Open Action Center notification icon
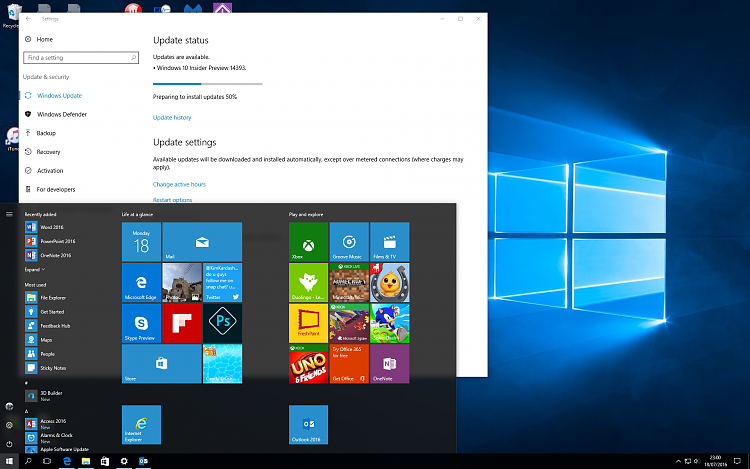Screen dimensions: 750x469 pos(737,461)
